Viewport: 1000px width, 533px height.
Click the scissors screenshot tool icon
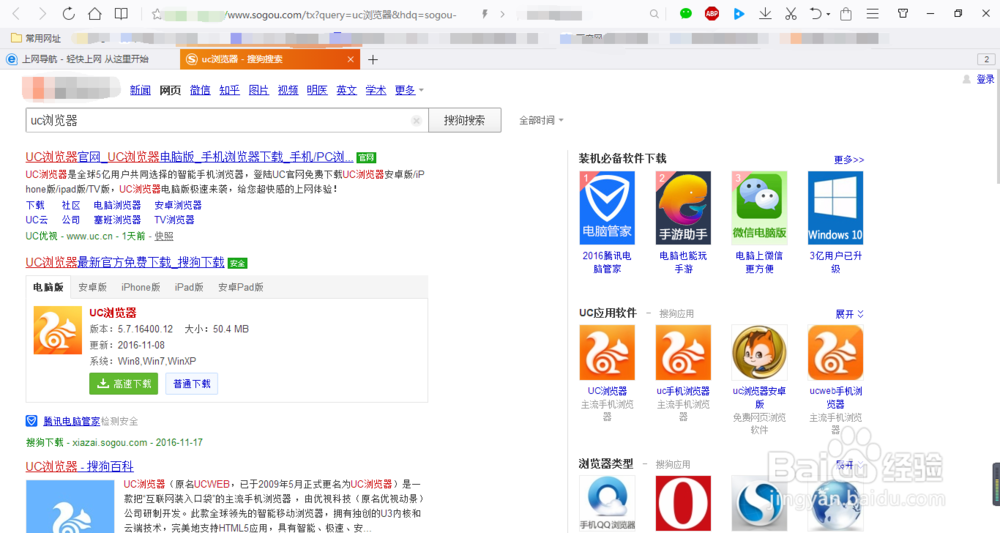click(791, 13)
